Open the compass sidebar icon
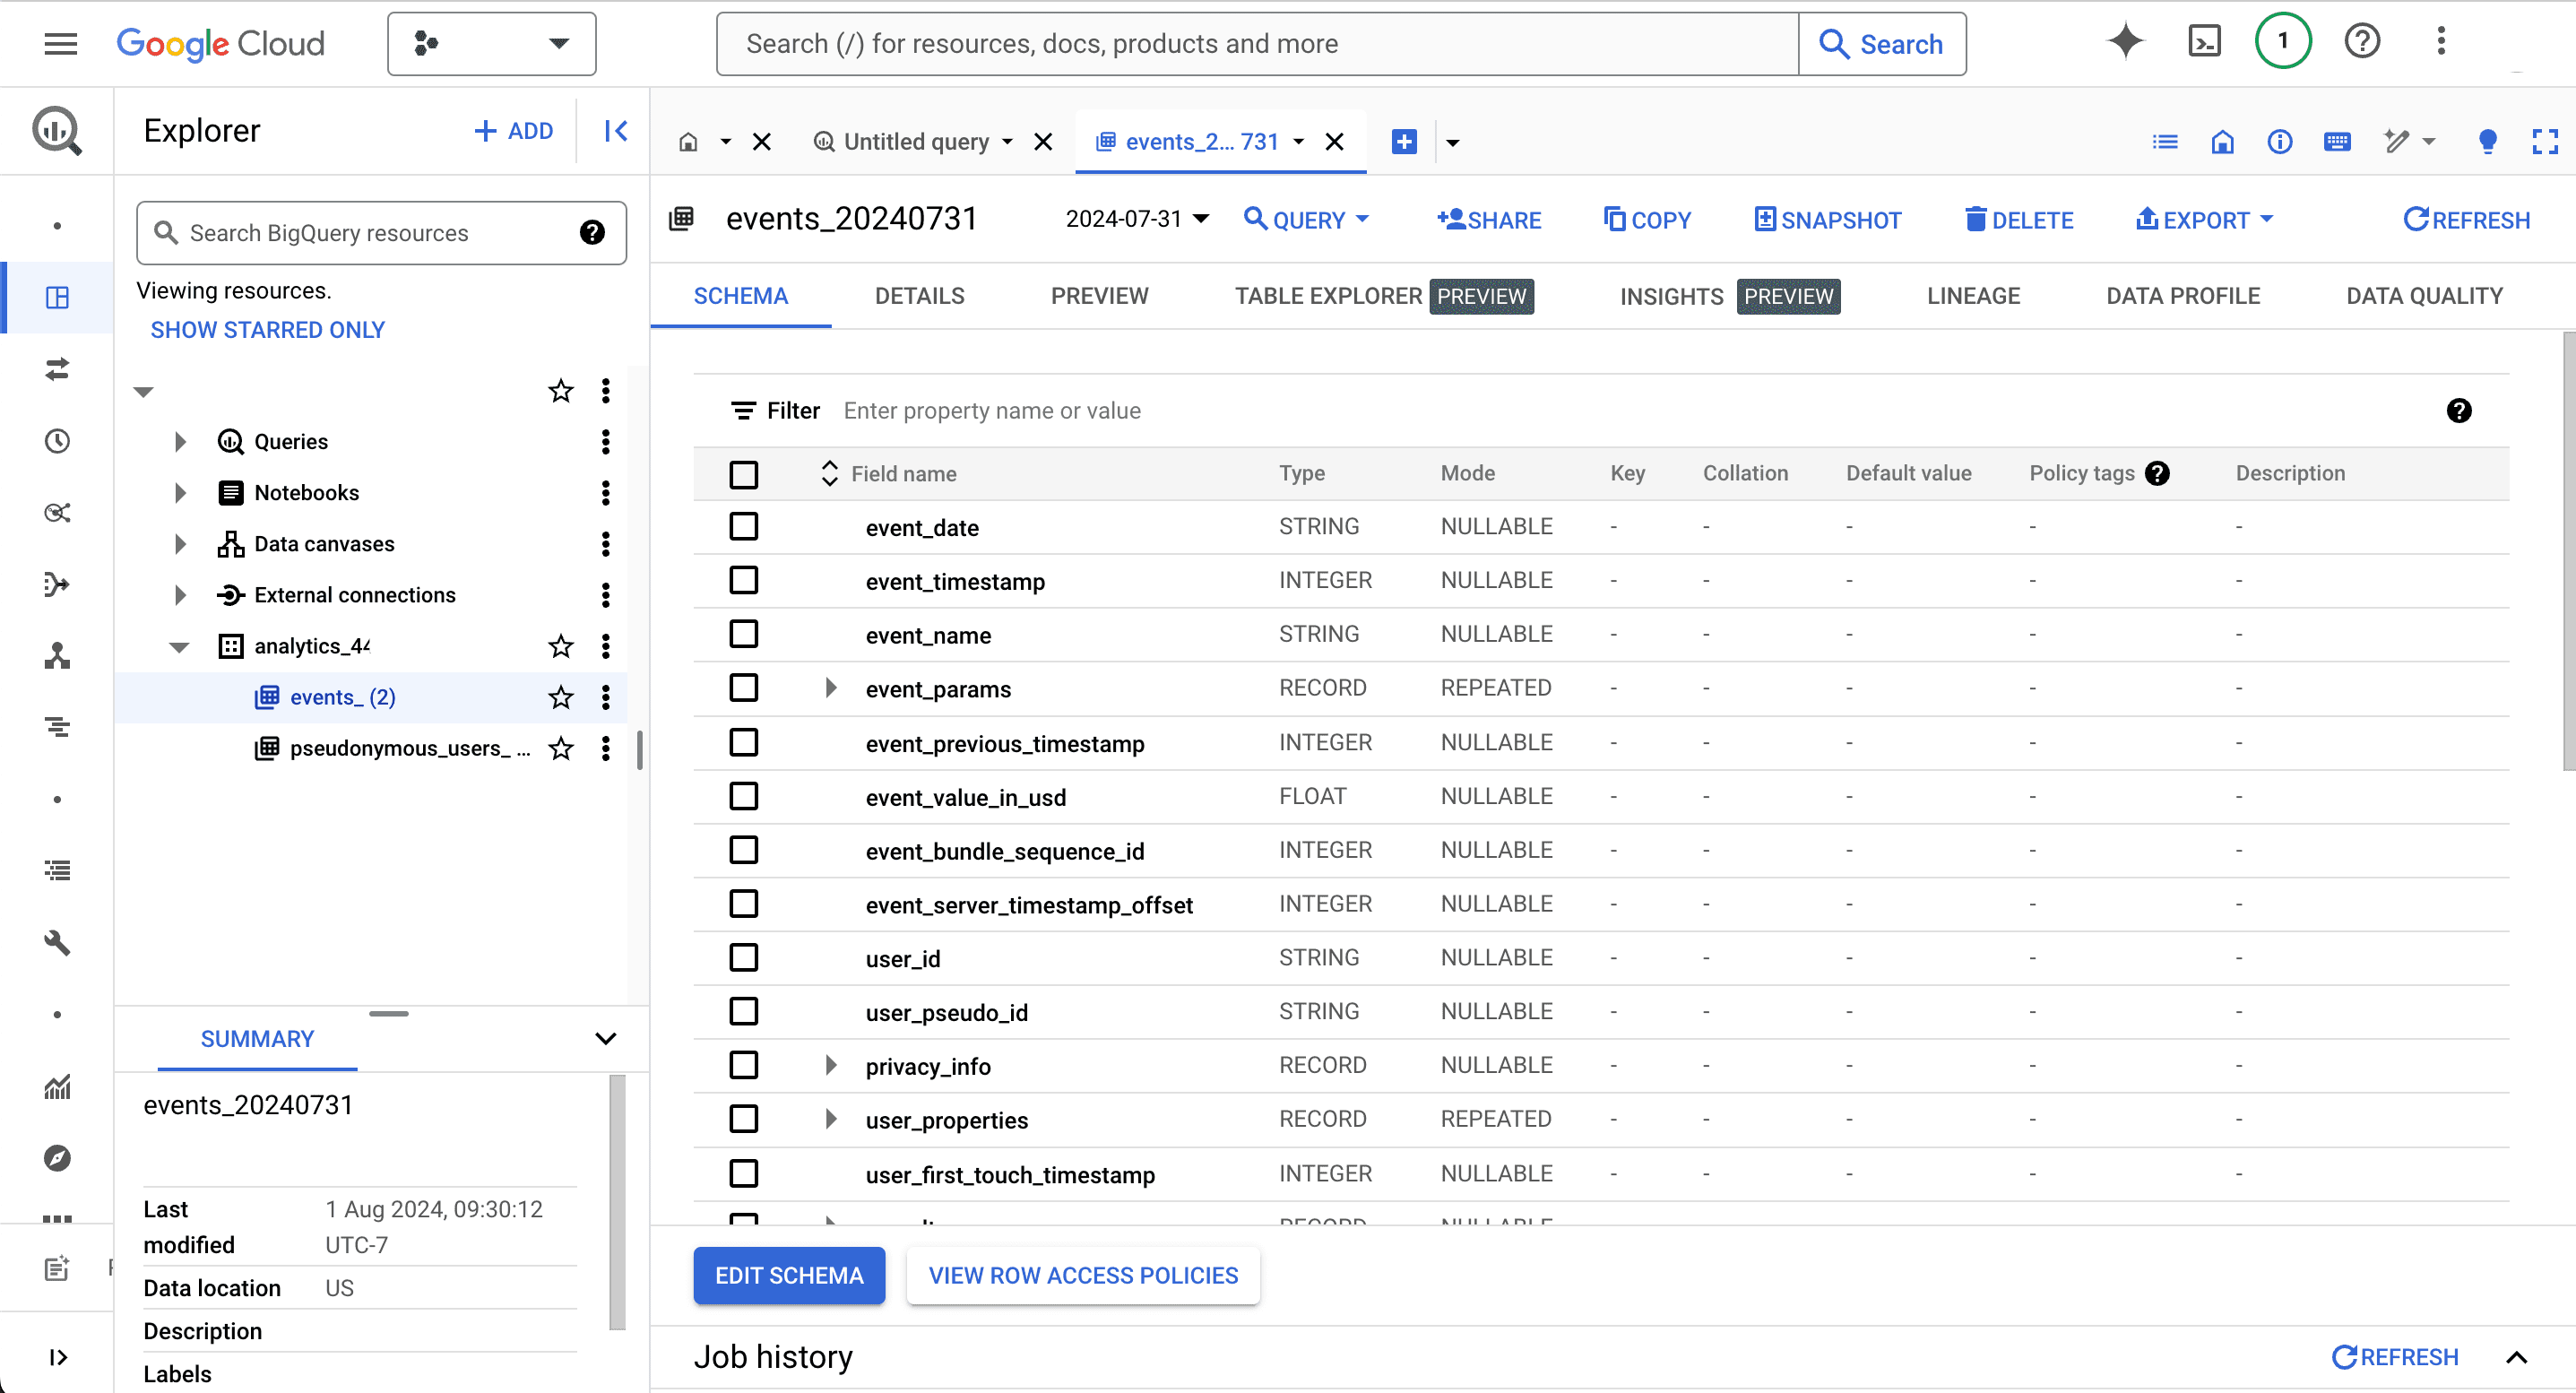The width and height of the screenshot is (2576, 1393). [x=57, y=1158]
